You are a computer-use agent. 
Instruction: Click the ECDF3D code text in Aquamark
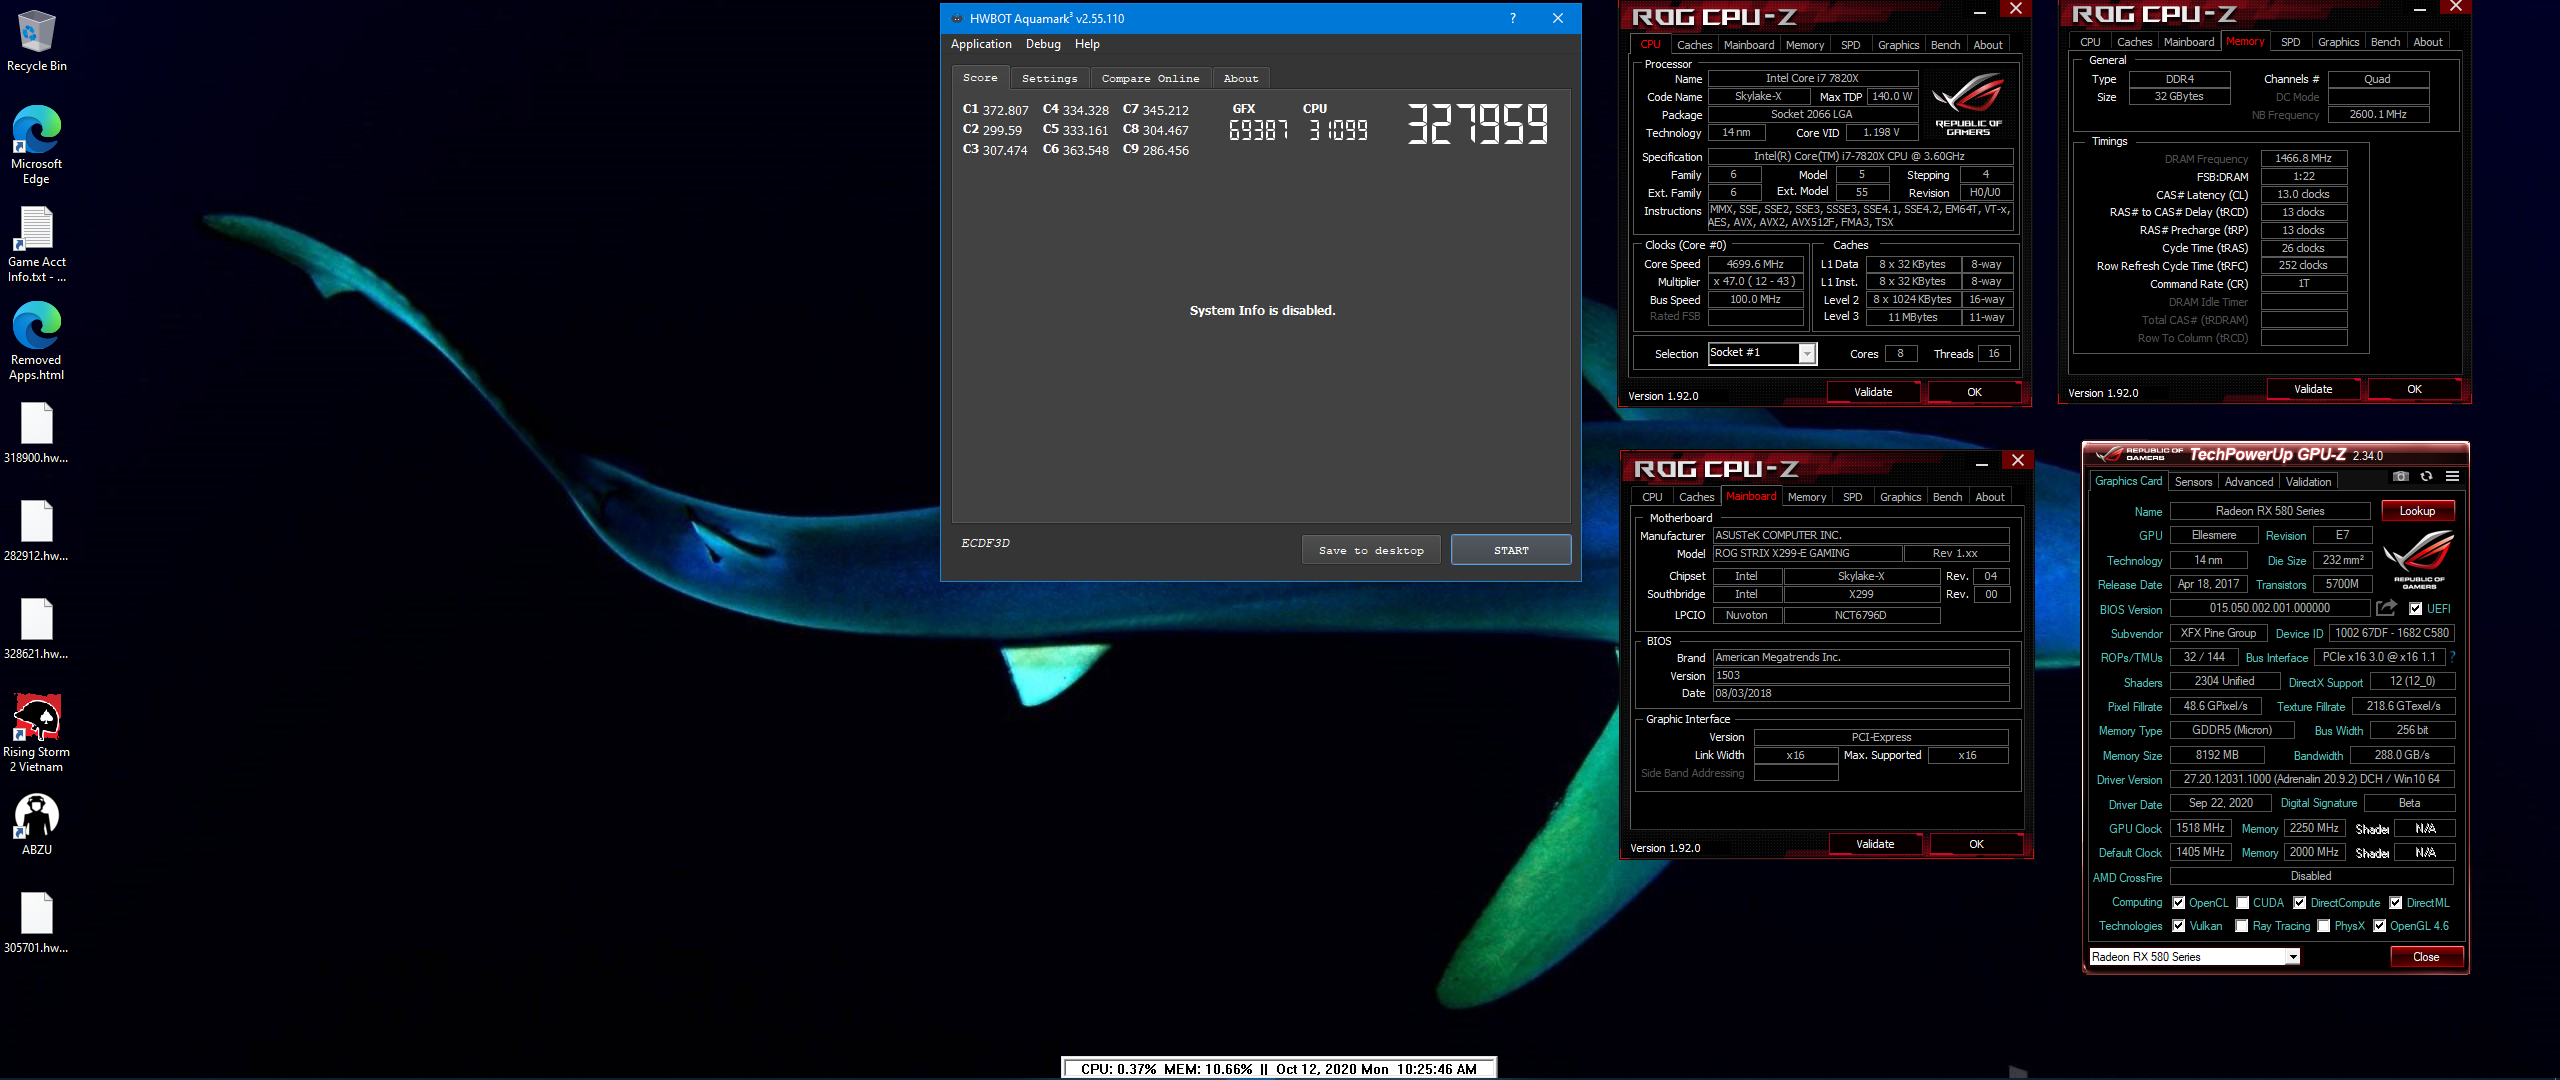(985, 543)
